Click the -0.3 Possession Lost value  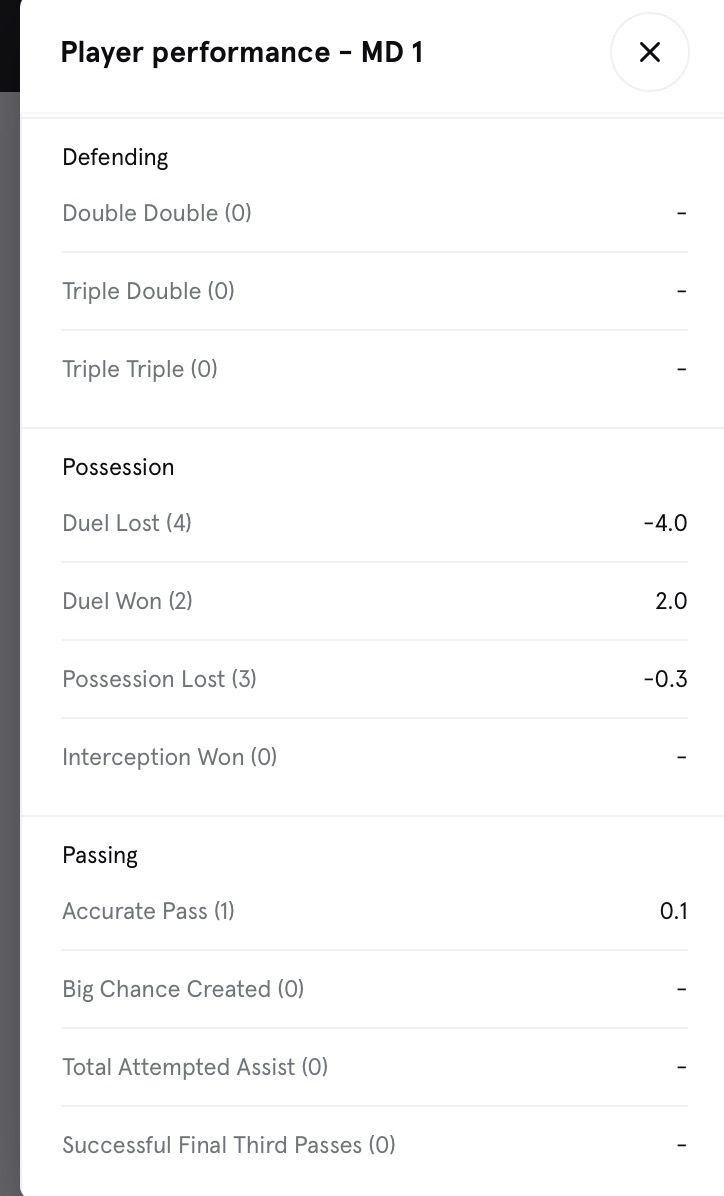click(665, 679)
